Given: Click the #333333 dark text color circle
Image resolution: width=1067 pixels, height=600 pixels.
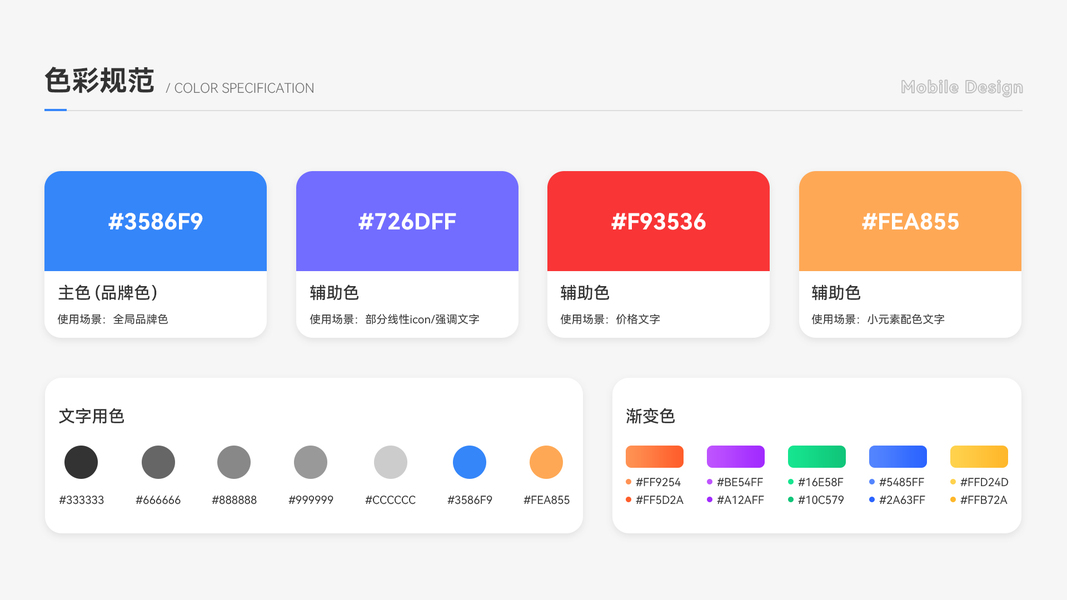Looking at the screenshot, I should [x=81, y=462].
